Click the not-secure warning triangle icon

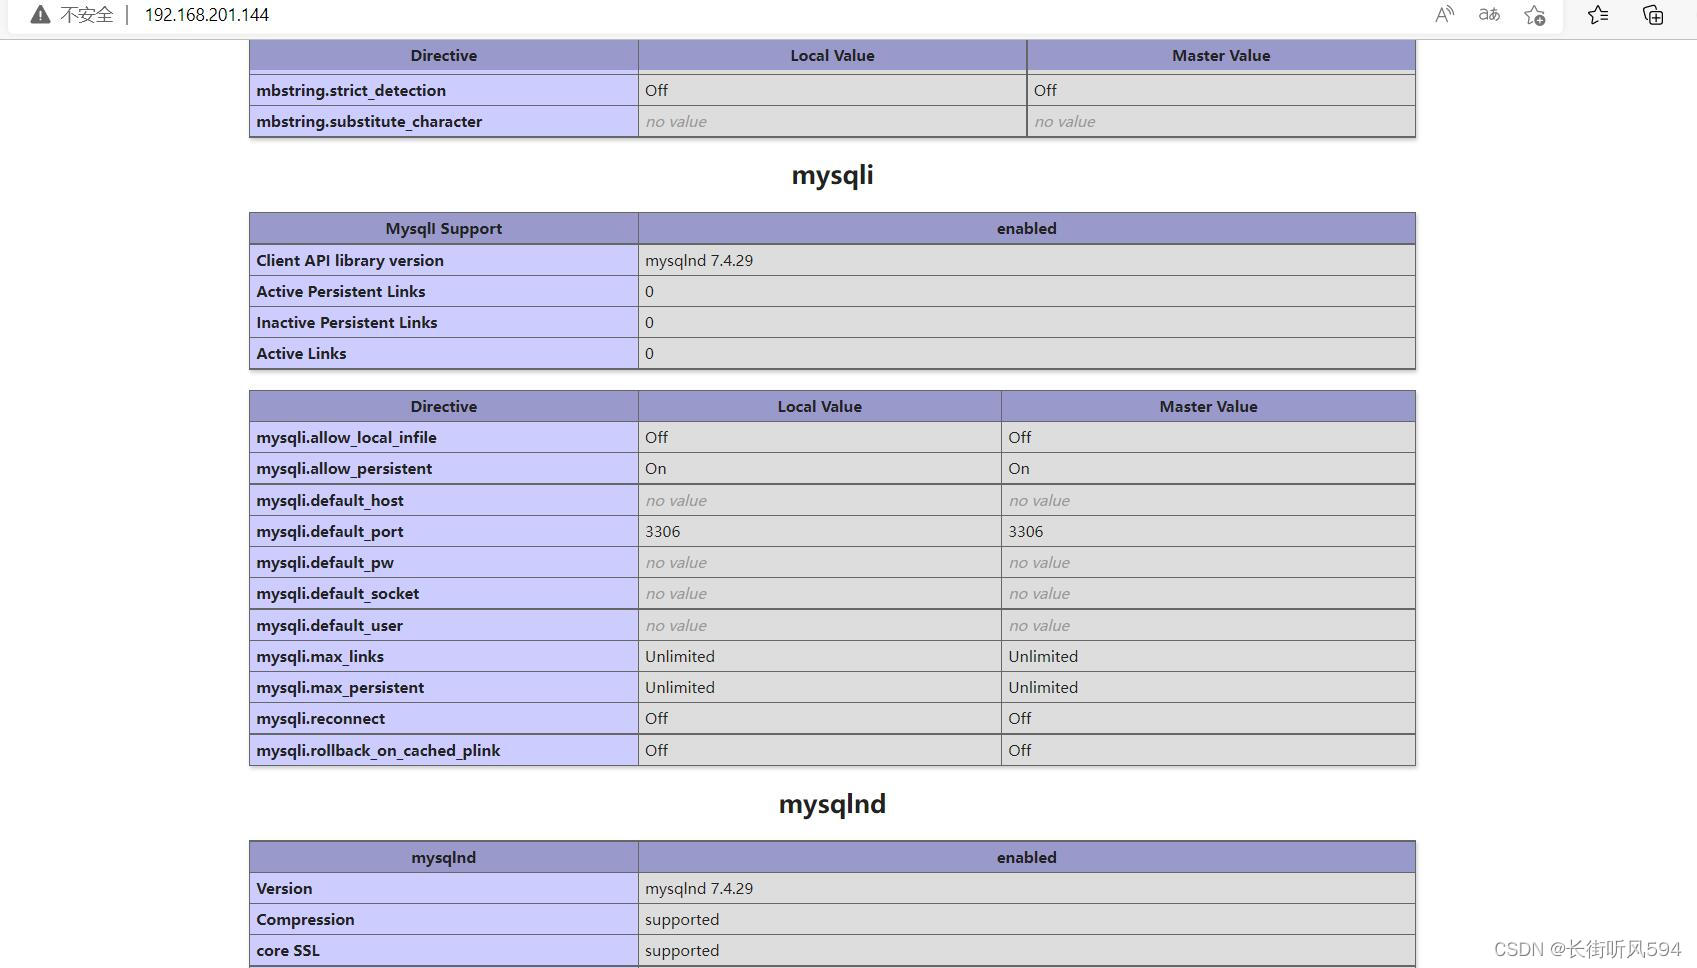tap(40, 15)
